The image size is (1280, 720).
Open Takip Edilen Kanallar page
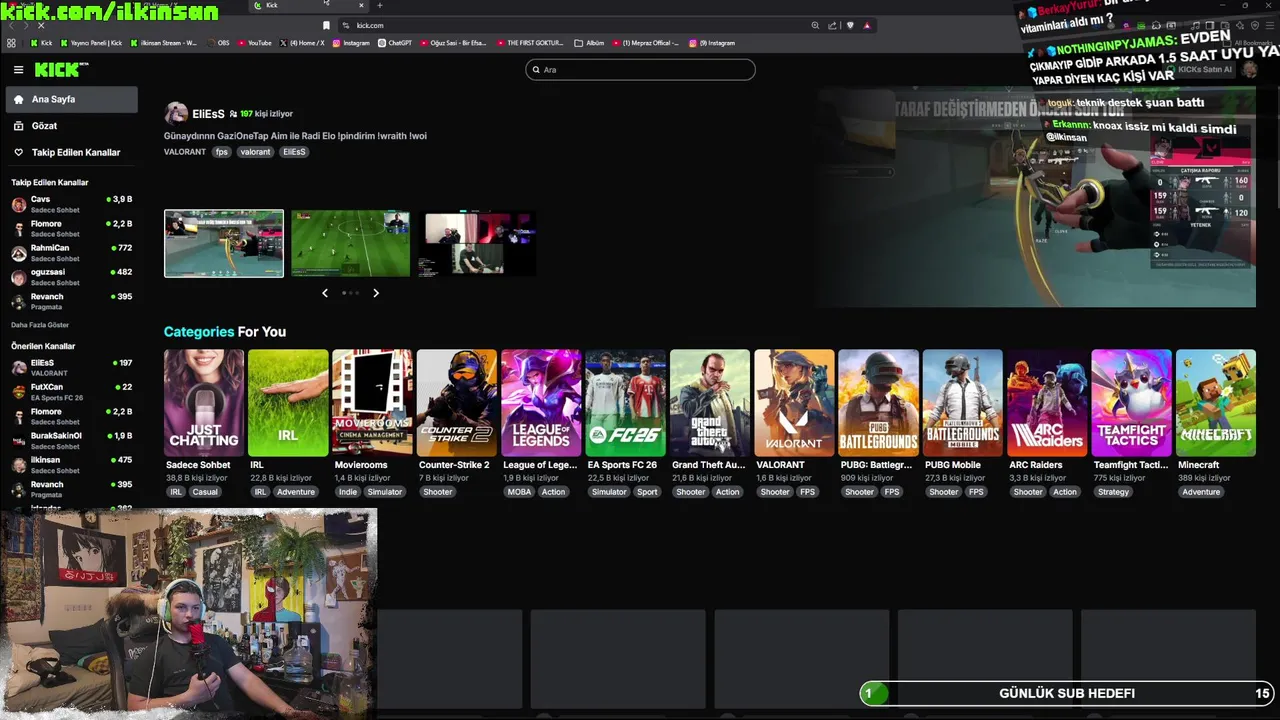pos(71,152)
